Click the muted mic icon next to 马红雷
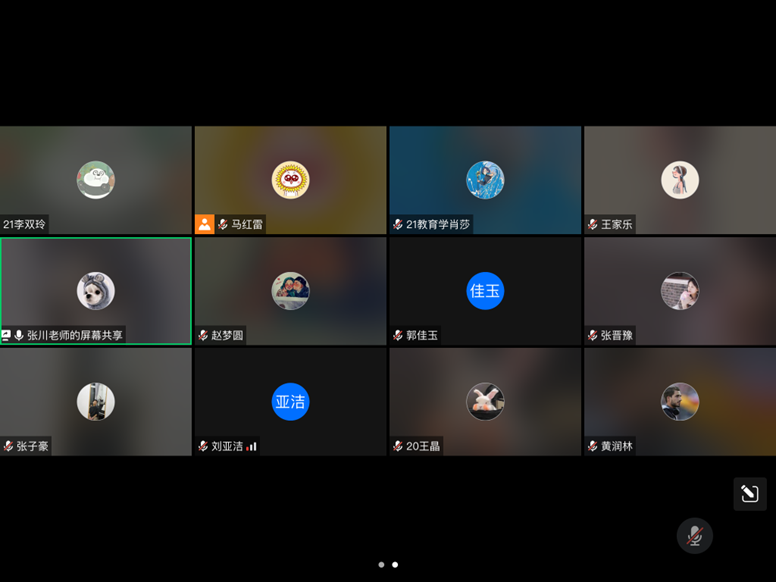 (x=223, y=225)
